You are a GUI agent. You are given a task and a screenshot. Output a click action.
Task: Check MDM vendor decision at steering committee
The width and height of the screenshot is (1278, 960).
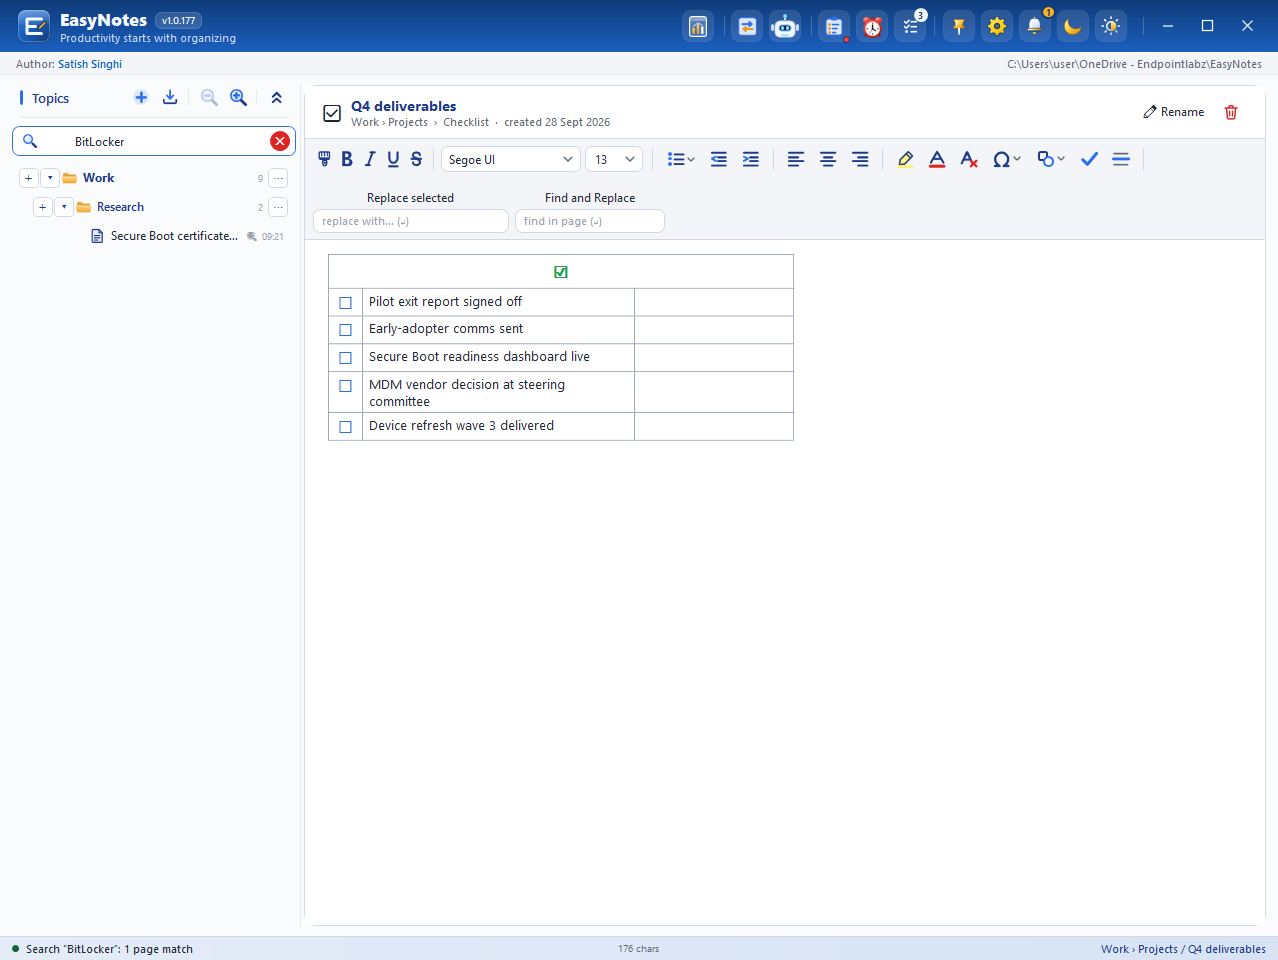click(x=346, y=386)
